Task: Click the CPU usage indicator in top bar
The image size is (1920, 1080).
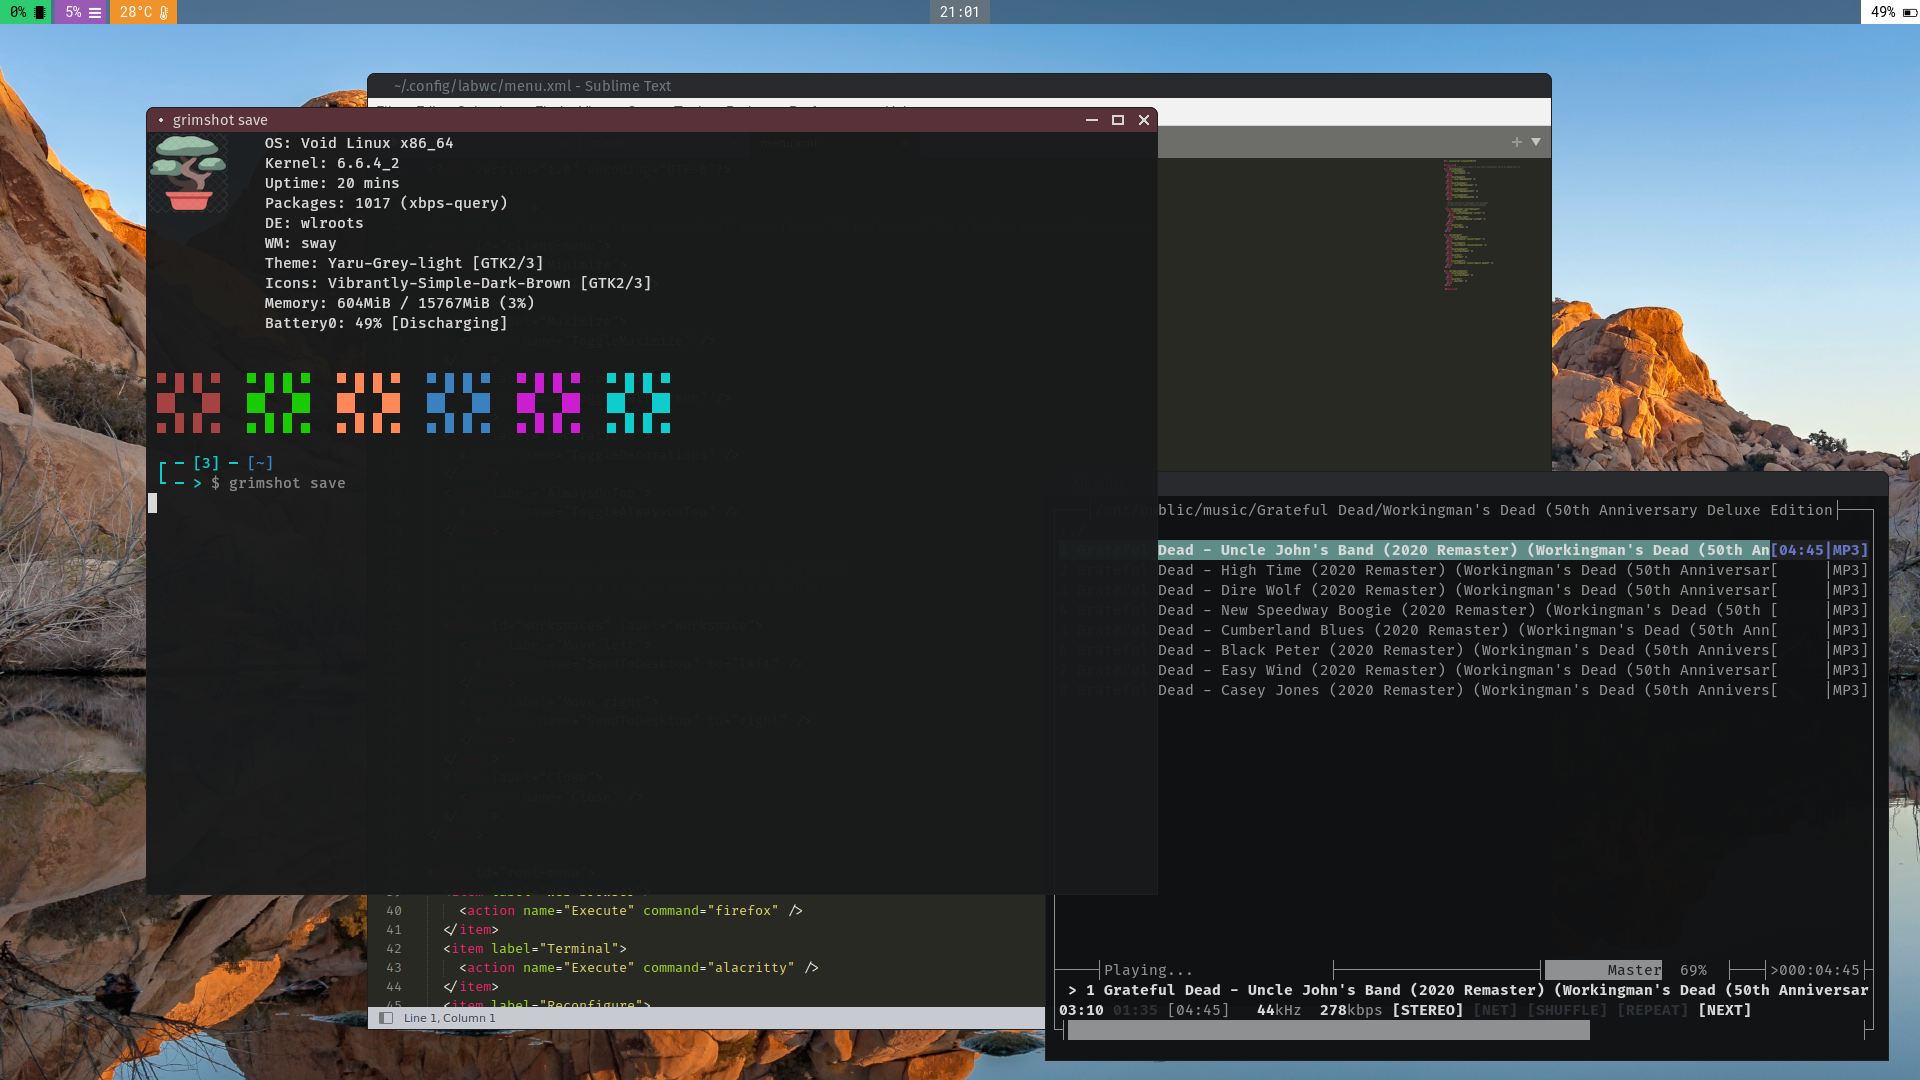Action: coord(25,12)
